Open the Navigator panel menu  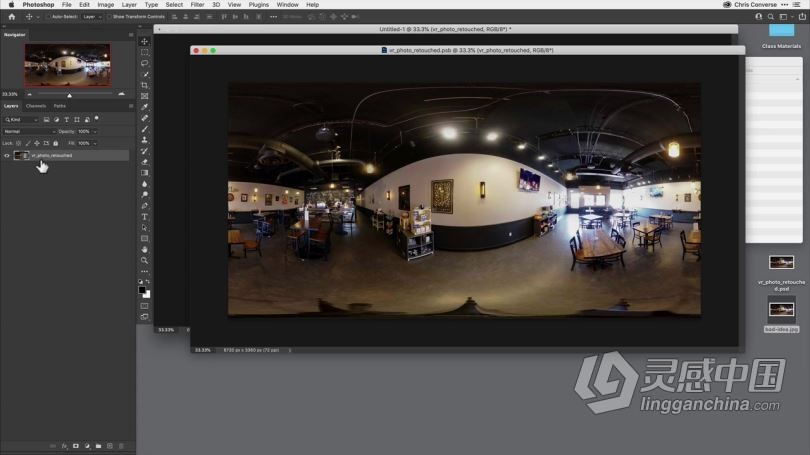[131, 35]
